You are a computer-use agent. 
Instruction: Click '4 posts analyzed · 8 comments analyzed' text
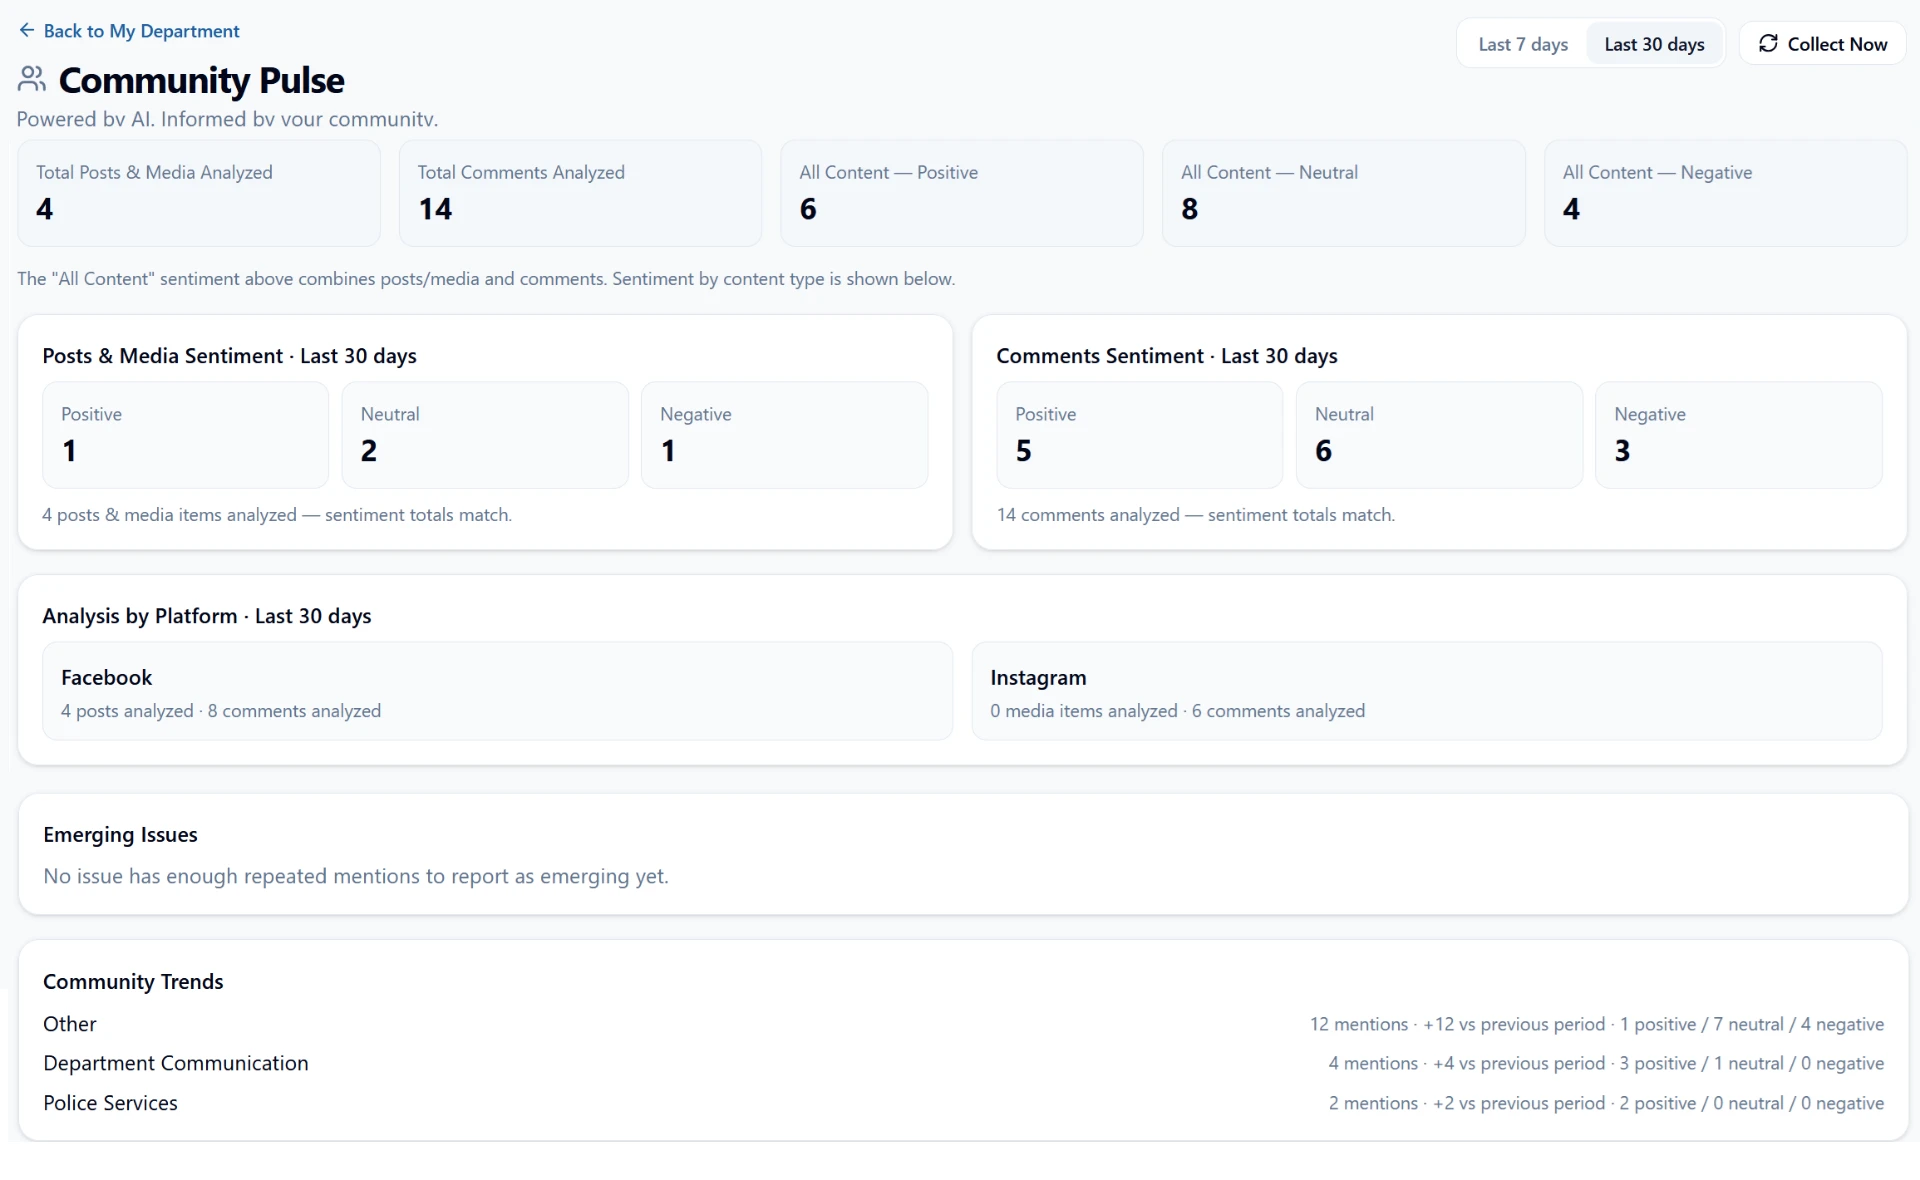[221, 711]
